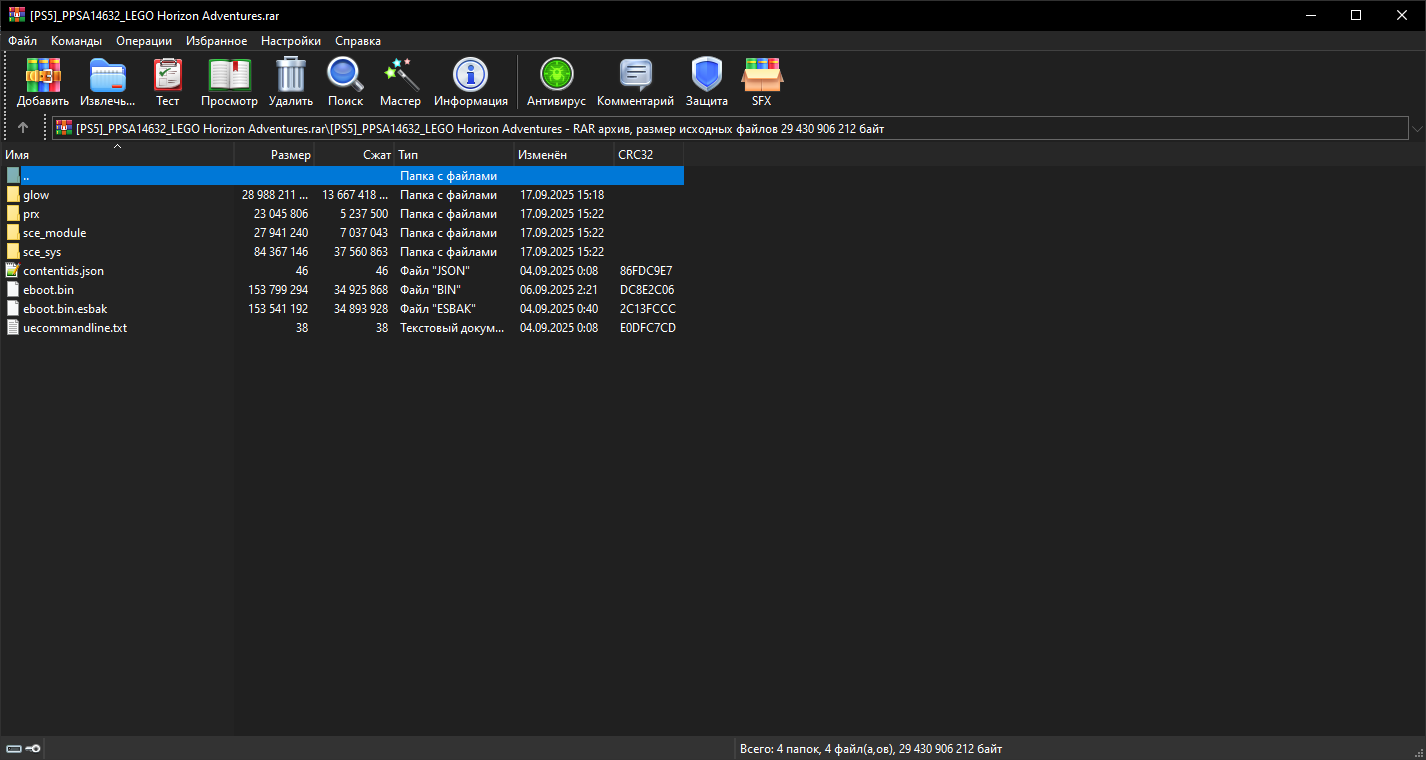Open the Избранное menu
Viewport: 1426px width, 760px height.
(x=216, y=41)
